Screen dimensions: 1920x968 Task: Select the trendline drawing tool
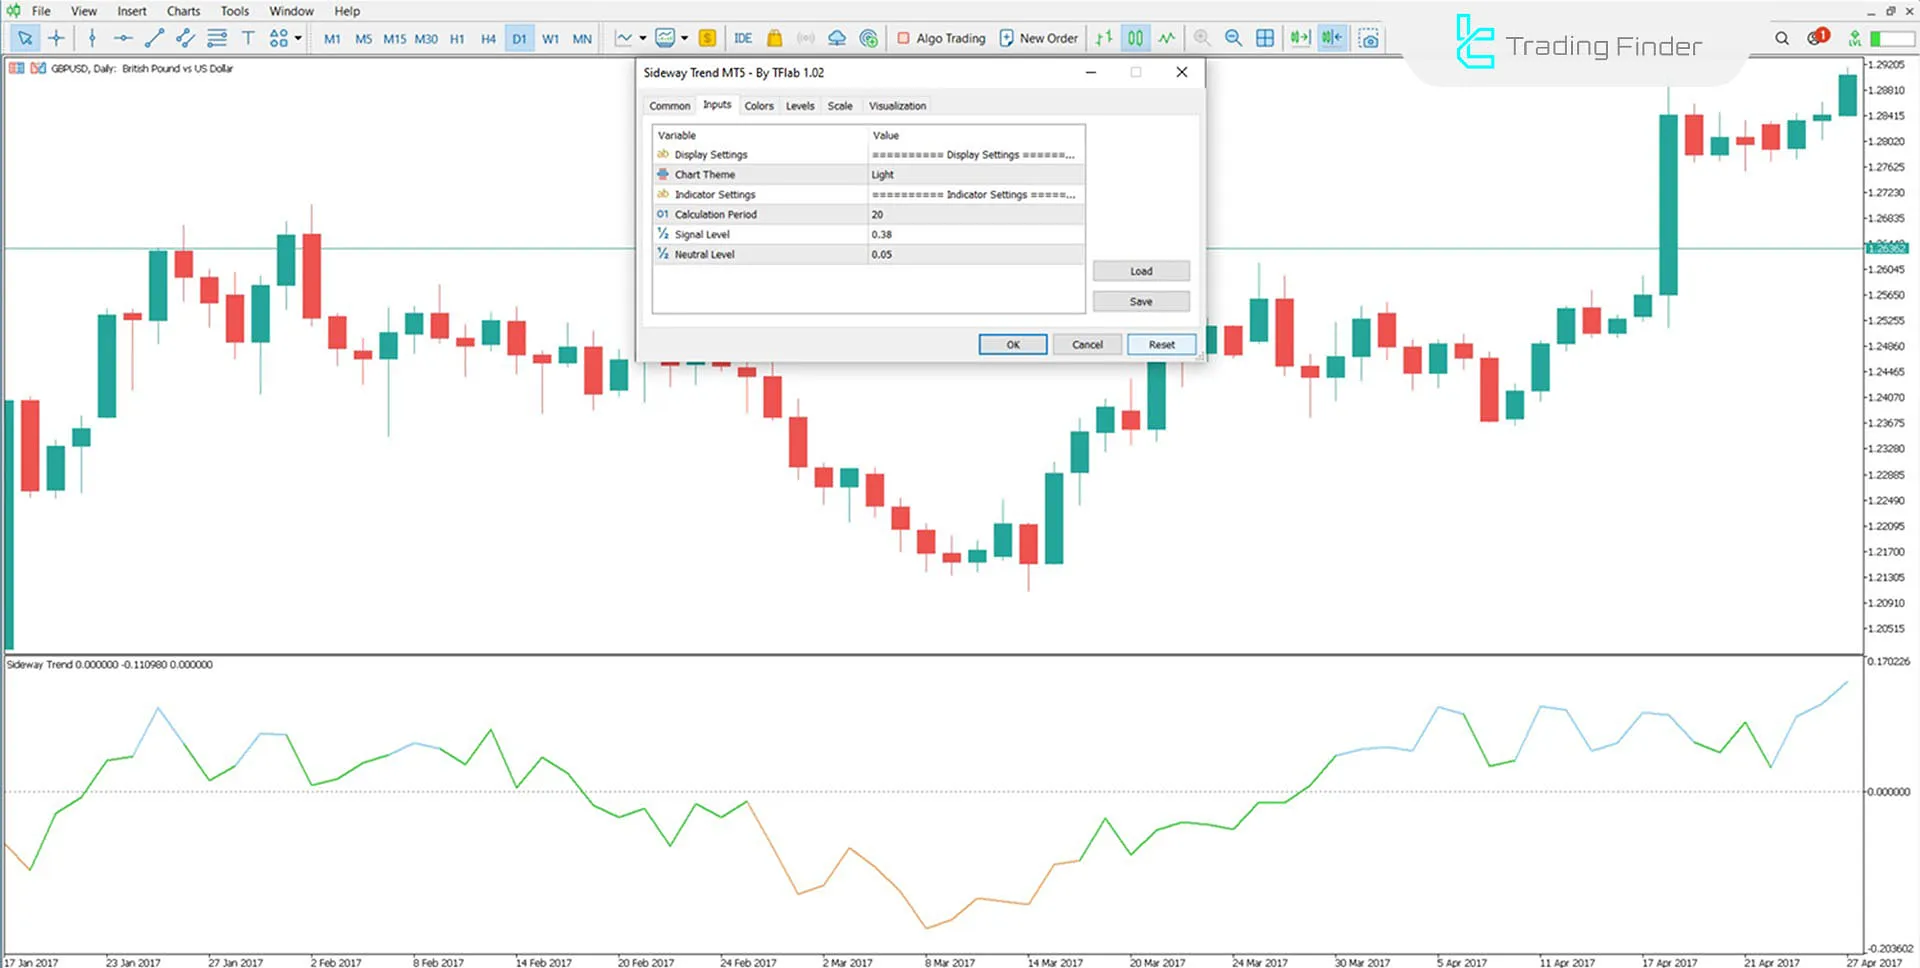point(154,38)
